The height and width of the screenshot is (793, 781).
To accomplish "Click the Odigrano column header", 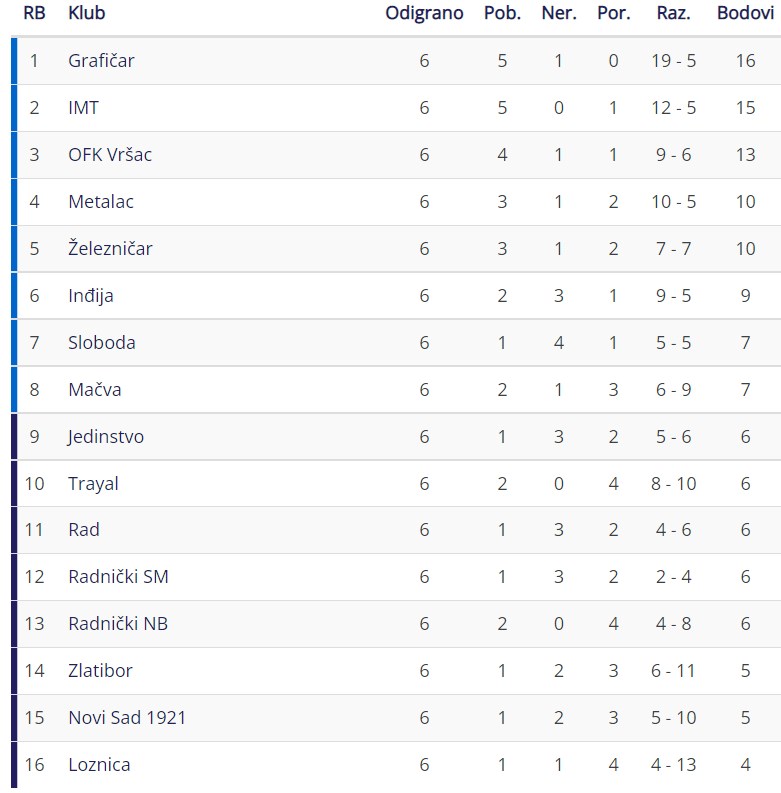I will click(424, 14).
